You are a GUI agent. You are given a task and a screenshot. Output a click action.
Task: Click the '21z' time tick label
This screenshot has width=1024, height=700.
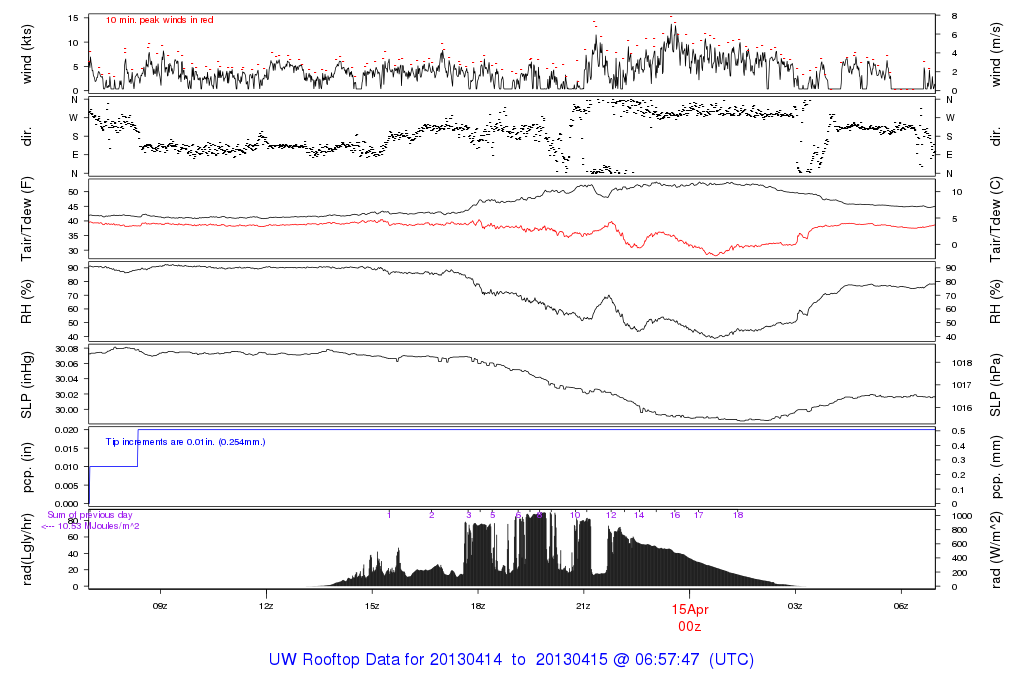(583, 607)
